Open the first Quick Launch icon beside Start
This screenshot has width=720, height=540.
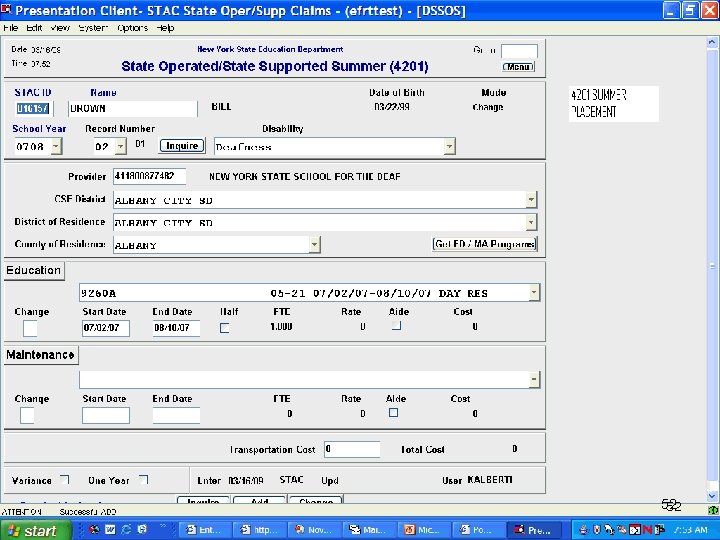click(x=94, y=529)
